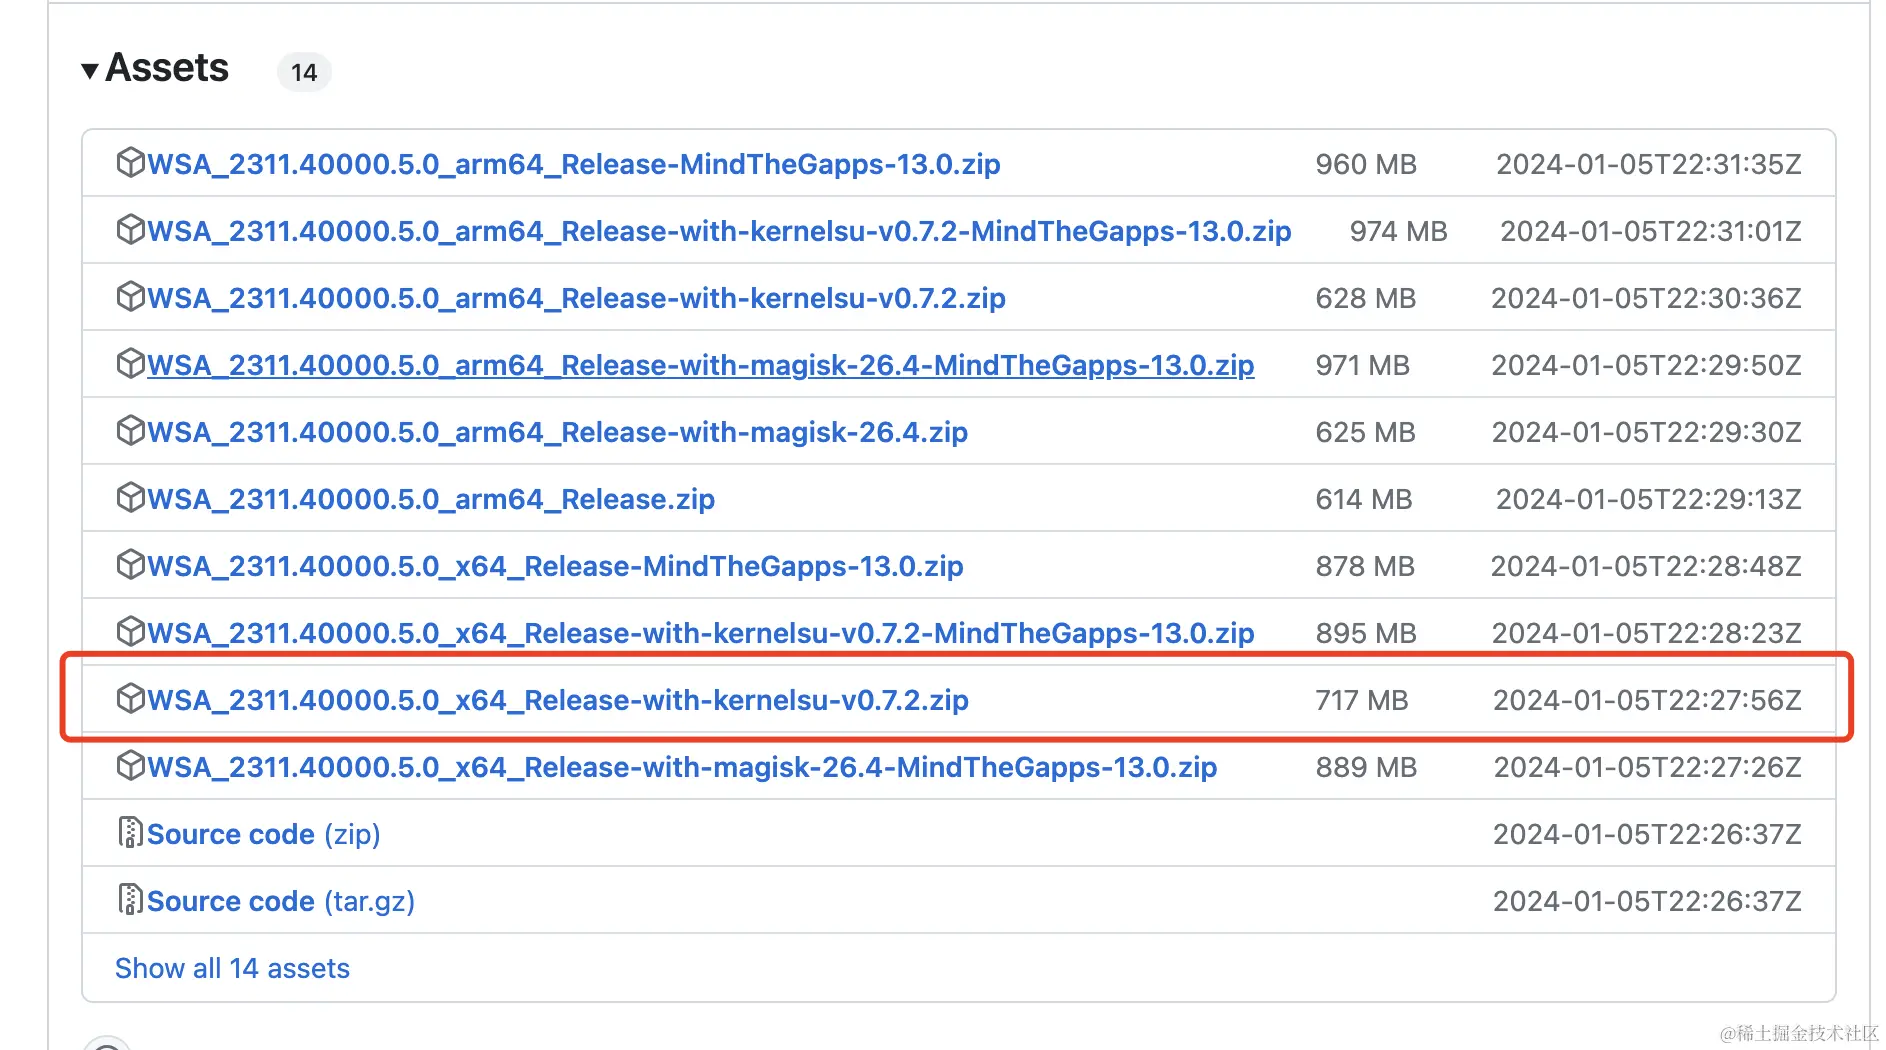Image resolution: width=1886 pixels, height=1050 pixels.
Task: Click the 889 MB size text
Action: click(x=1366, y=767)
